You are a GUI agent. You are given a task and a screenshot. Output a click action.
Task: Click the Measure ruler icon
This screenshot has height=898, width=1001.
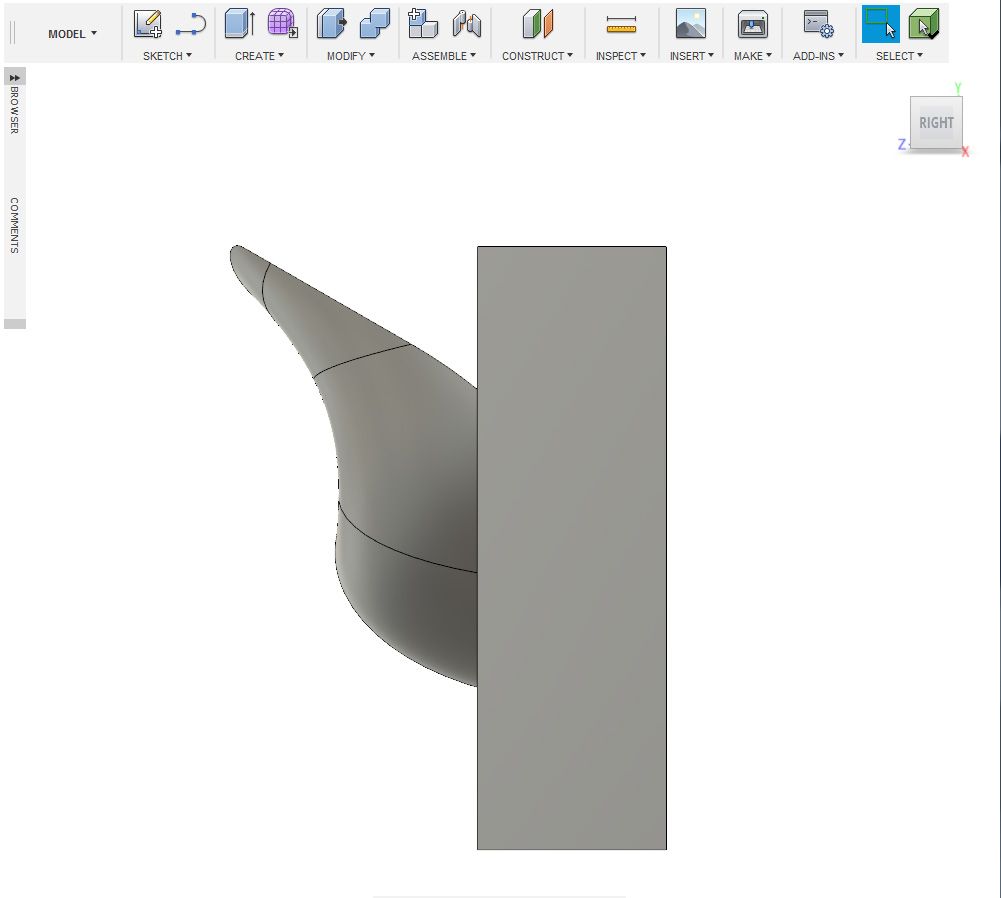tap(621, 25)
